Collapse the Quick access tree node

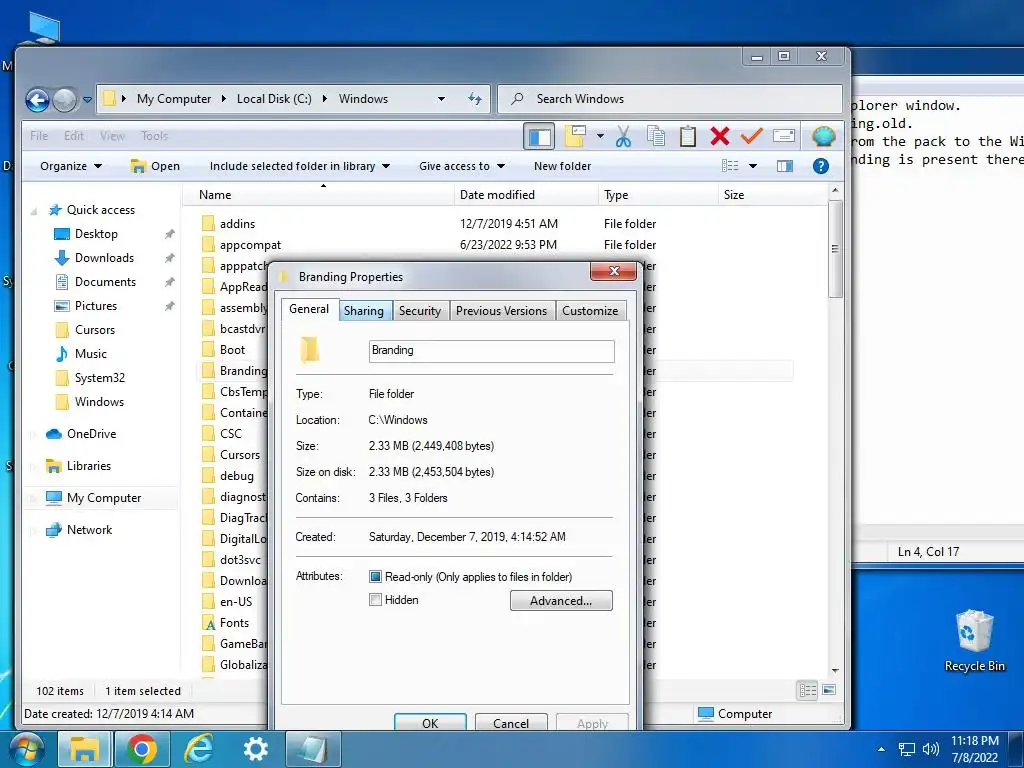33,211
